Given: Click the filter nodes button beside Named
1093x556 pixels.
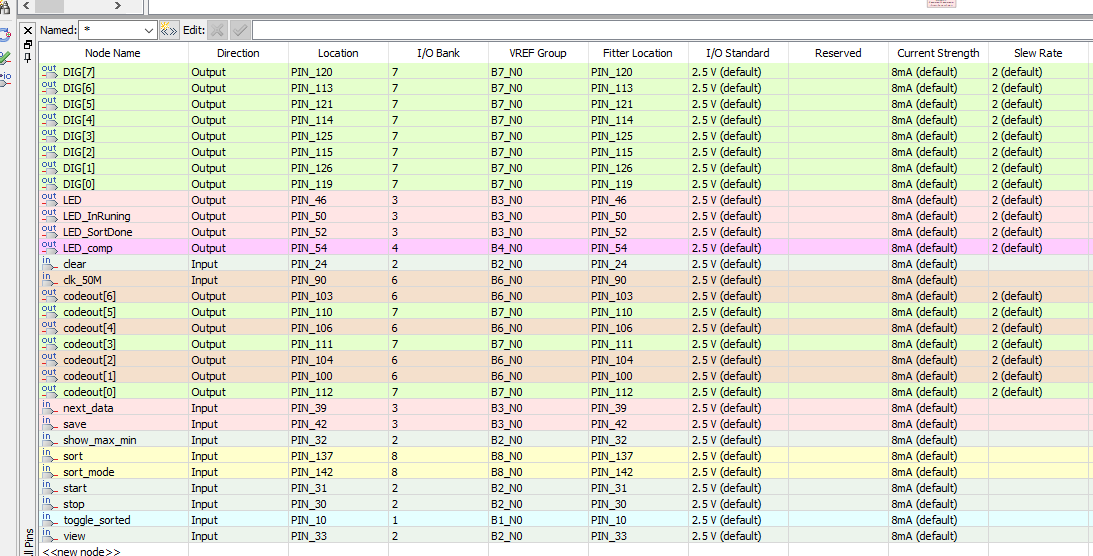Looking at the screenshot, I should (x=169, y=30).
